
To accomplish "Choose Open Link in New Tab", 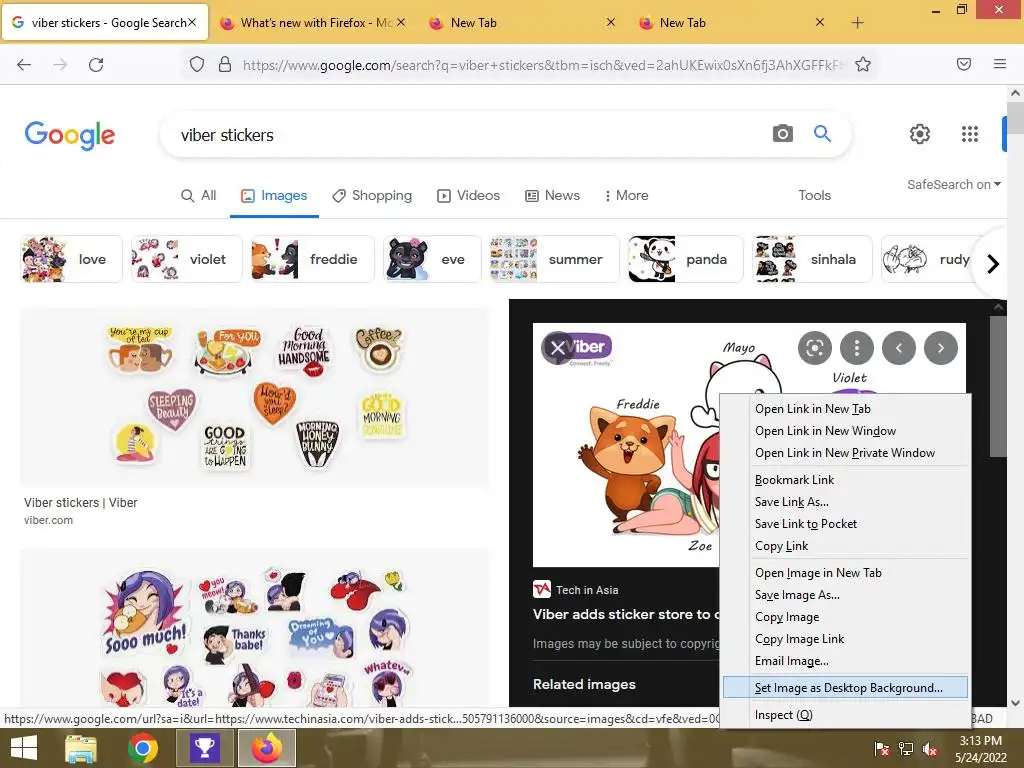I will (845, 409).
